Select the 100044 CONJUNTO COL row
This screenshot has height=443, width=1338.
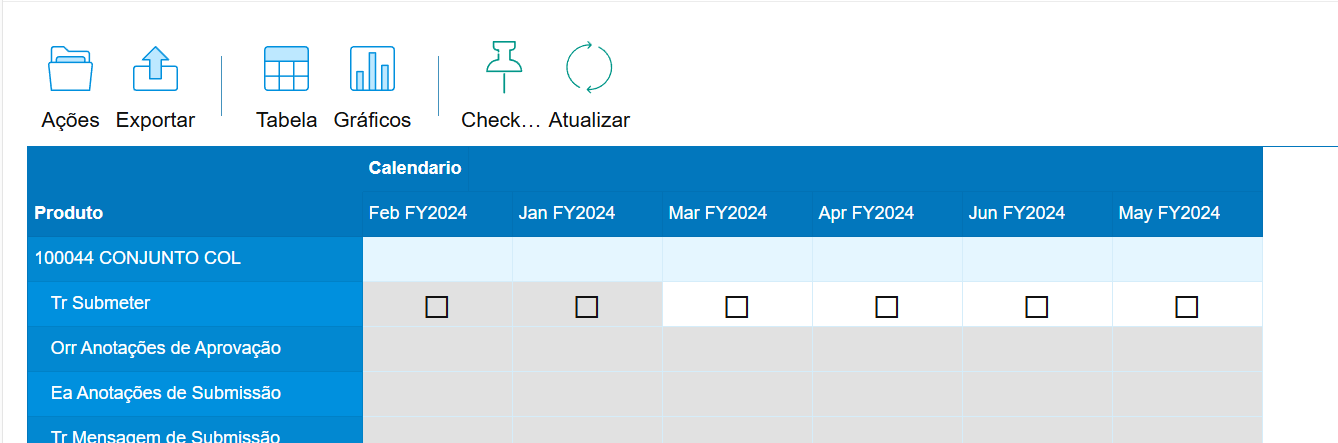pyautogui.click(x=195, y=259)
